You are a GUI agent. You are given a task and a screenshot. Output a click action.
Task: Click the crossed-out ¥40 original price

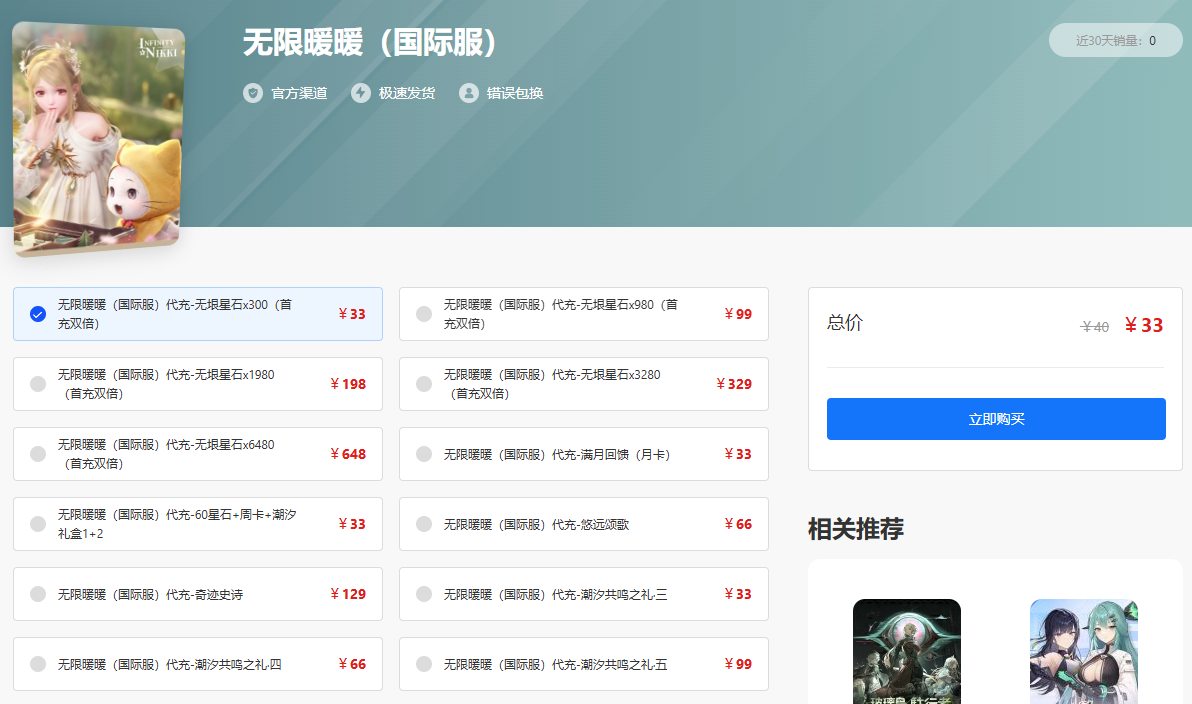1095,327
